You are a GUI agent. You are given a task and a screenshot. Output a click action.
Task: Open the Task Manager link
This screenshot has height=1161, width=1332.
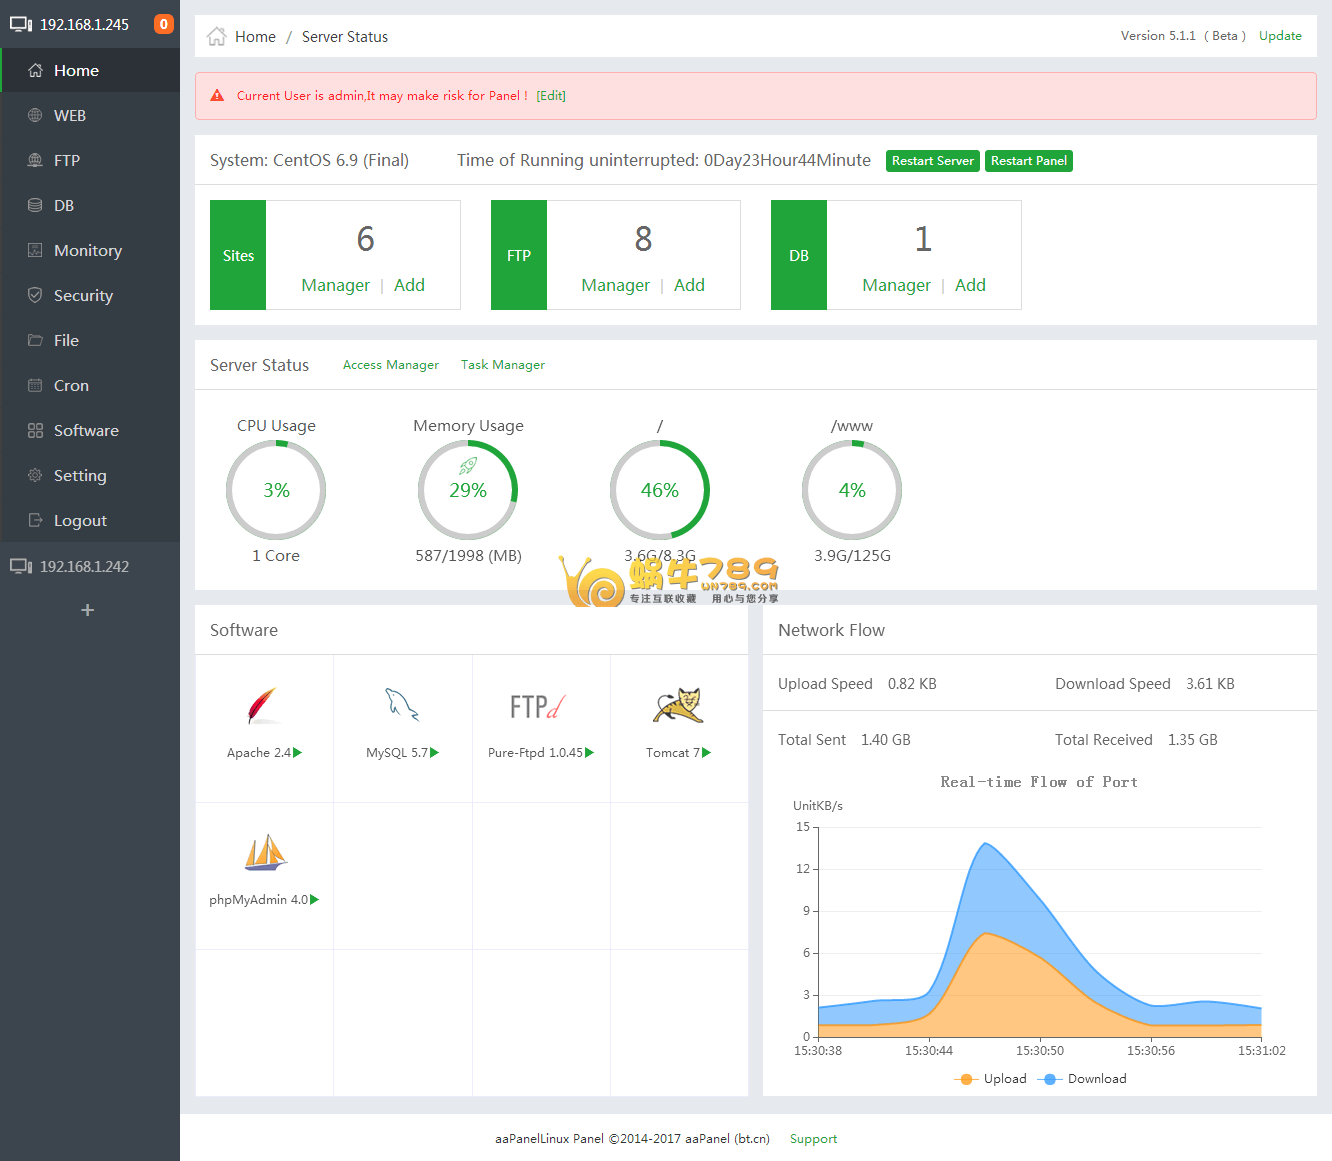[x=502, y=365]
